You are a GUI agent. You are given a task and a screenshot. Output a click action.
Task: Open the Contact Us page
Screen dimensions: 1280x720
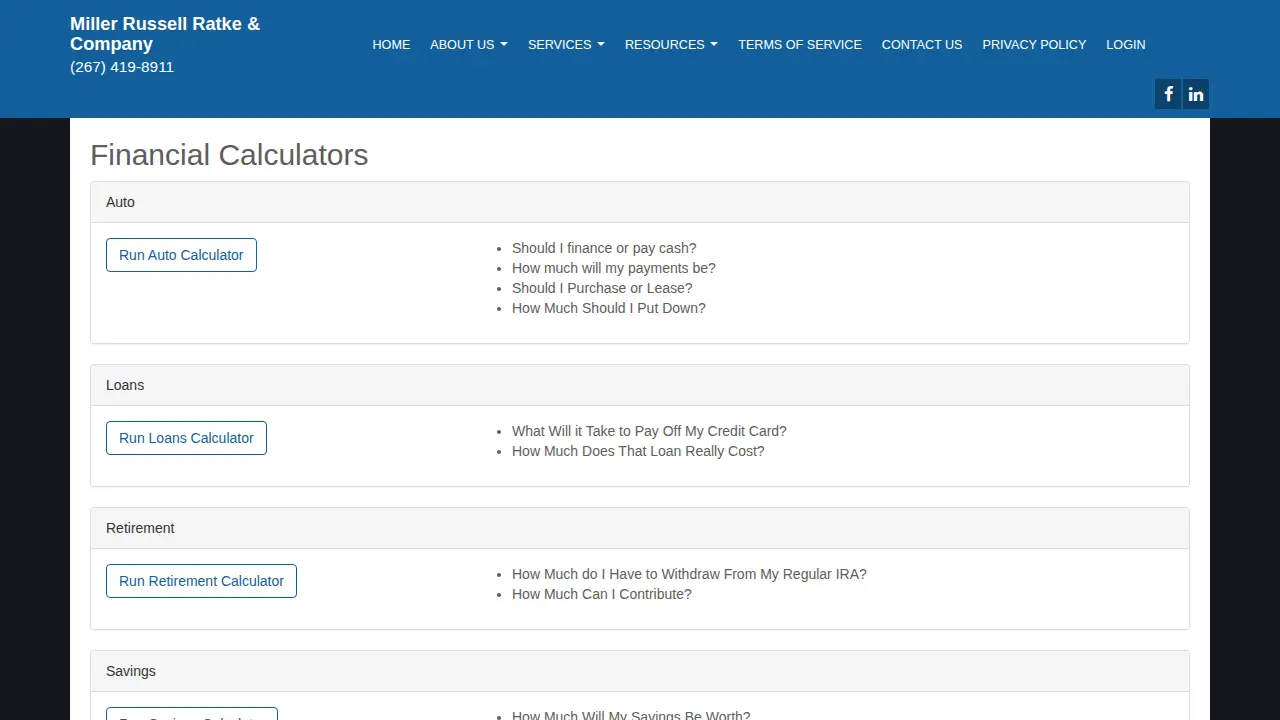click(x=922, y=44)
